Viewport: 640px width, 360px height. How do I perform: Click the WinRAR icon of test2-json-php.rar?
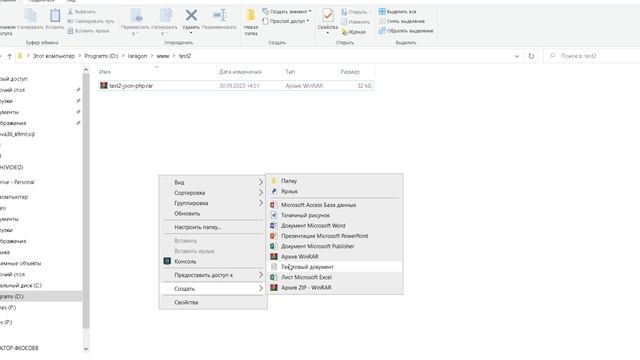tap(104, 86)
